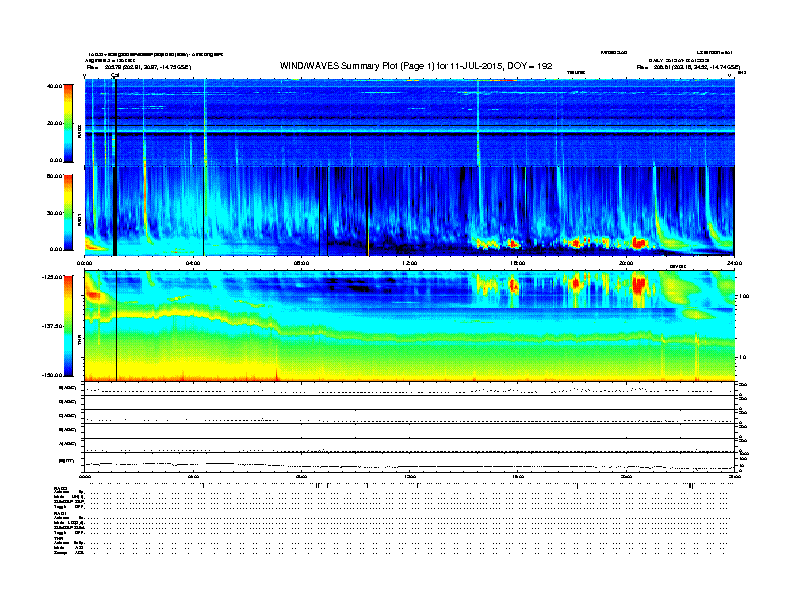Viewport: 792px width, 612px height.
Task: Click the vertical RAD1 axis label
Action: point(80,220)
